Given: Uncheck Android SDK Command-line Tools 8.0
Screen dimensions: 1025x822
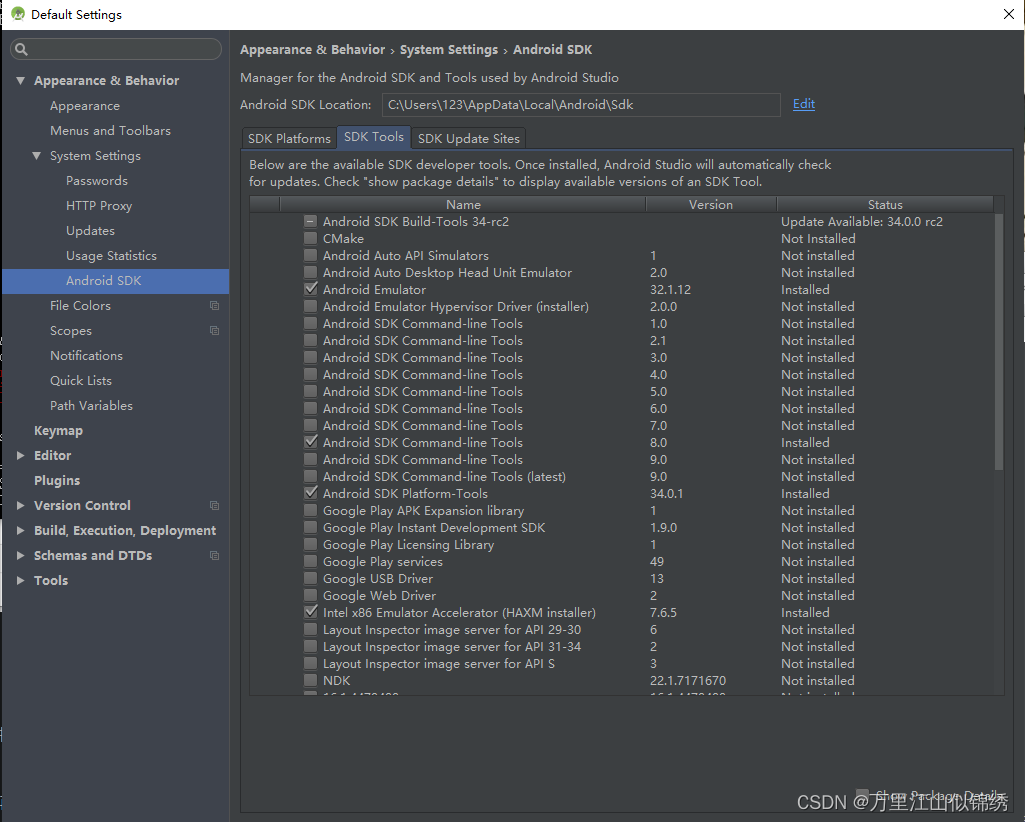Looking at the screenshot, I should point(311,442).
